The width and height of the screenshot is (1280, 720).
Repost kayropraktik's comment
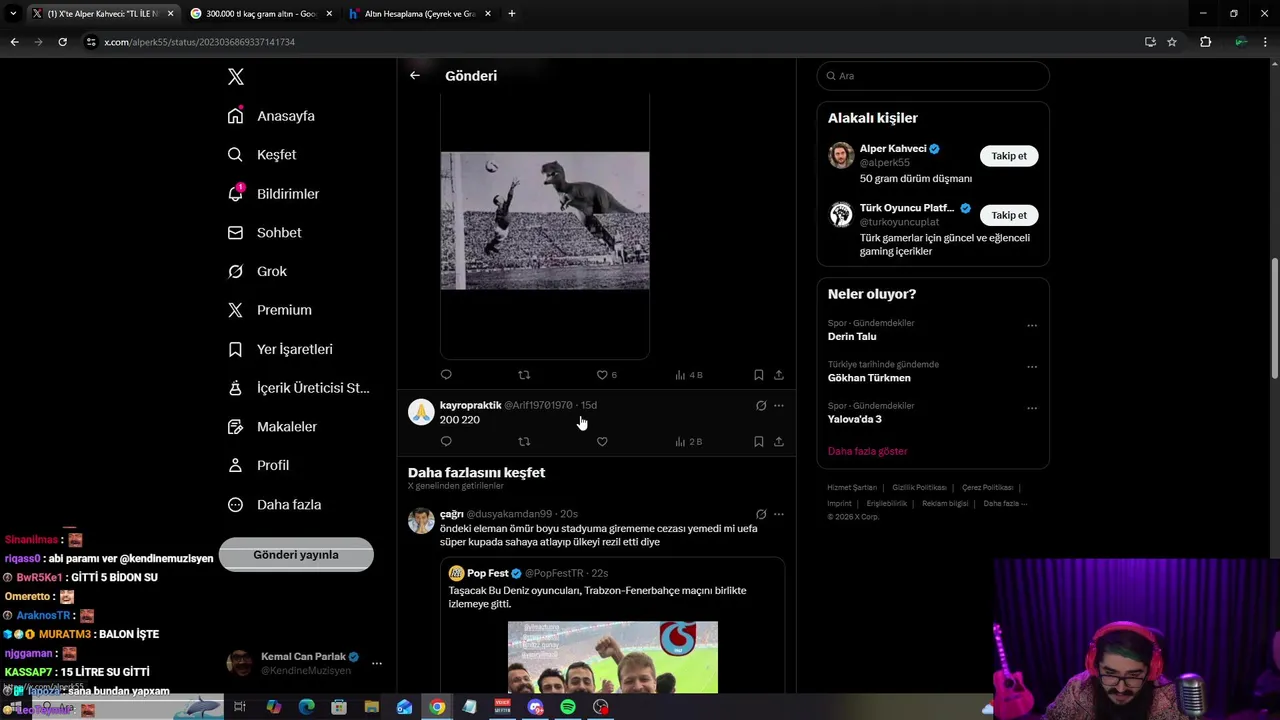click(524, 441)
